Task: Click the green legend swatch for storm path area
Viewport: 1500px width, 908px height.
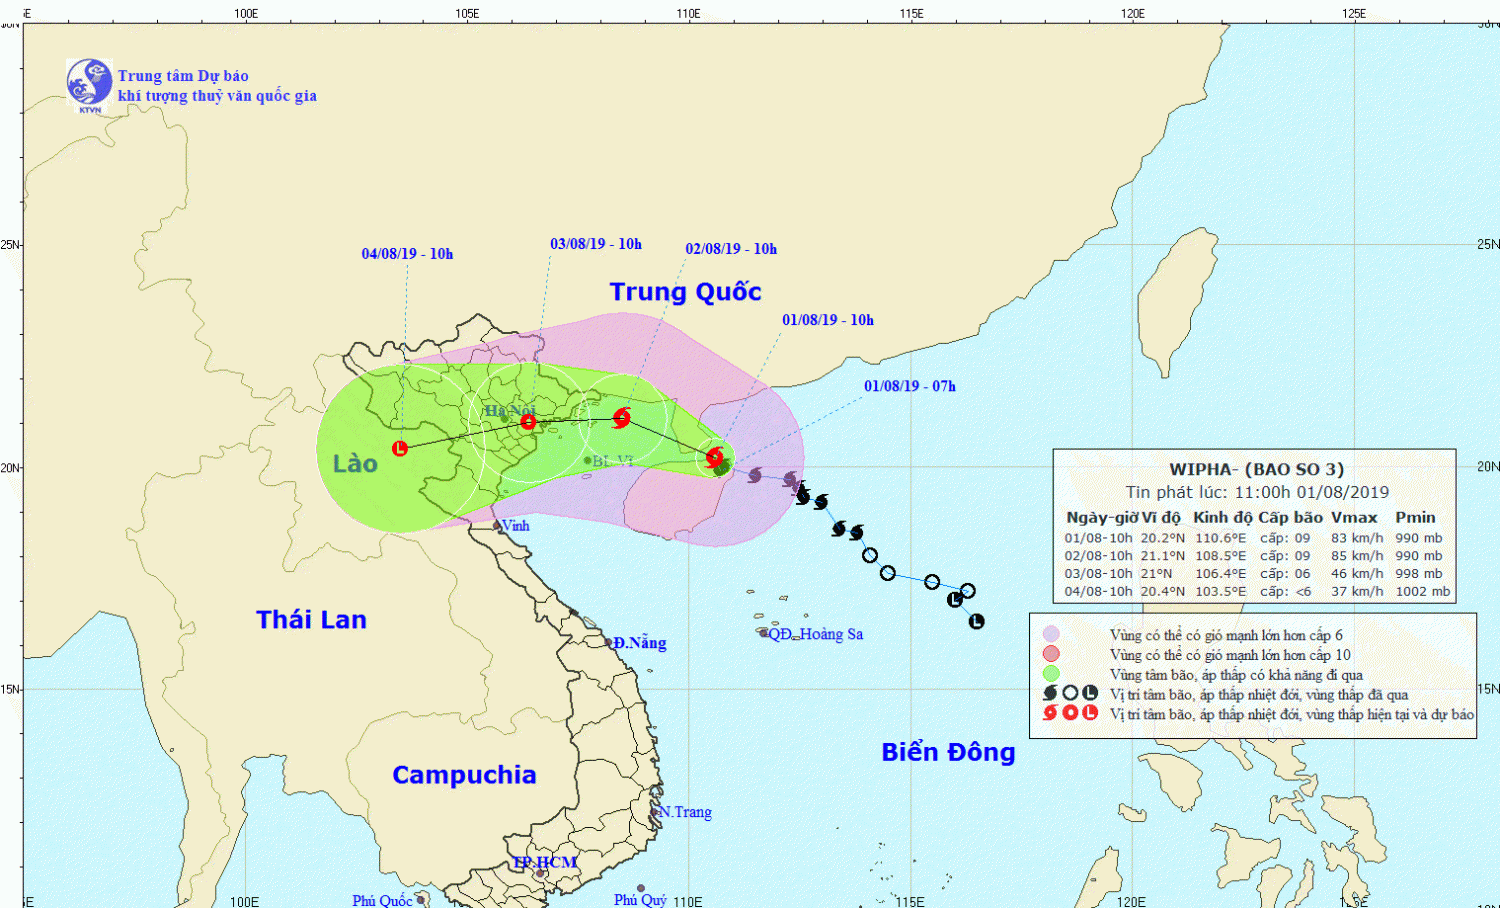Action: 1051,674
